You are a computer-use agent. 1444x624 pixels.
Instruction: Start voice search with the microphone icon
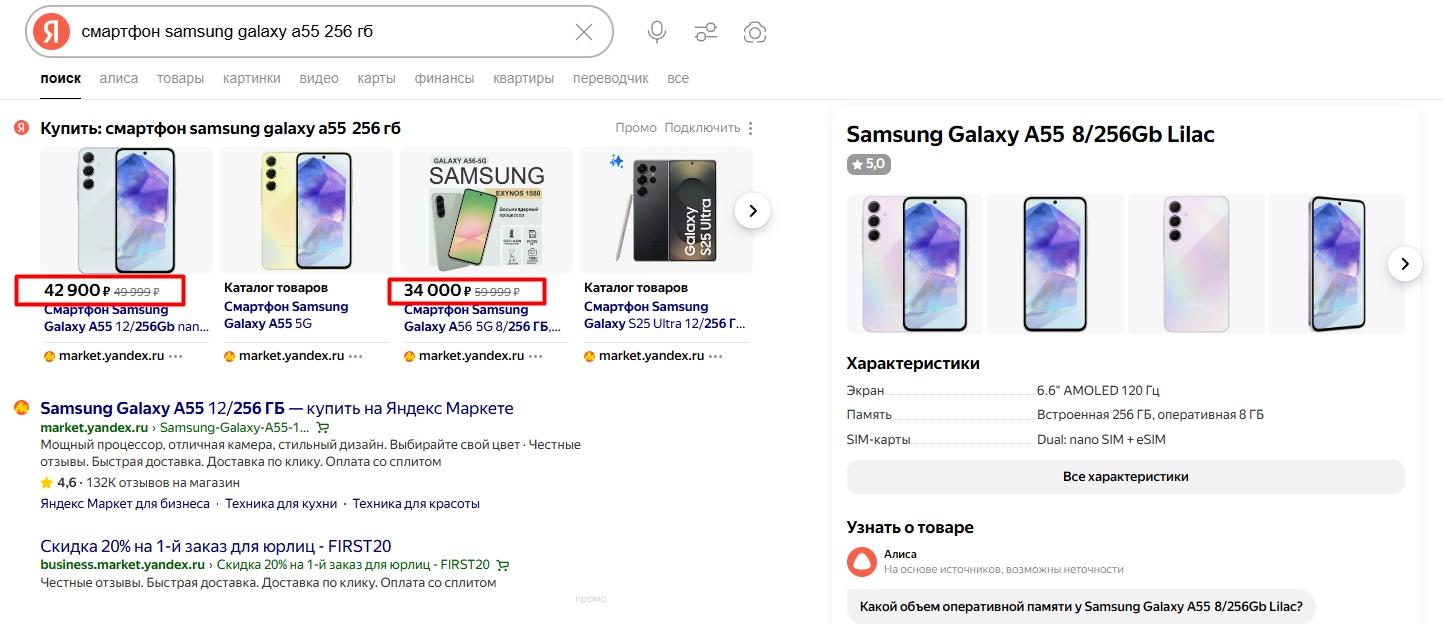click(x=657, y=32)
